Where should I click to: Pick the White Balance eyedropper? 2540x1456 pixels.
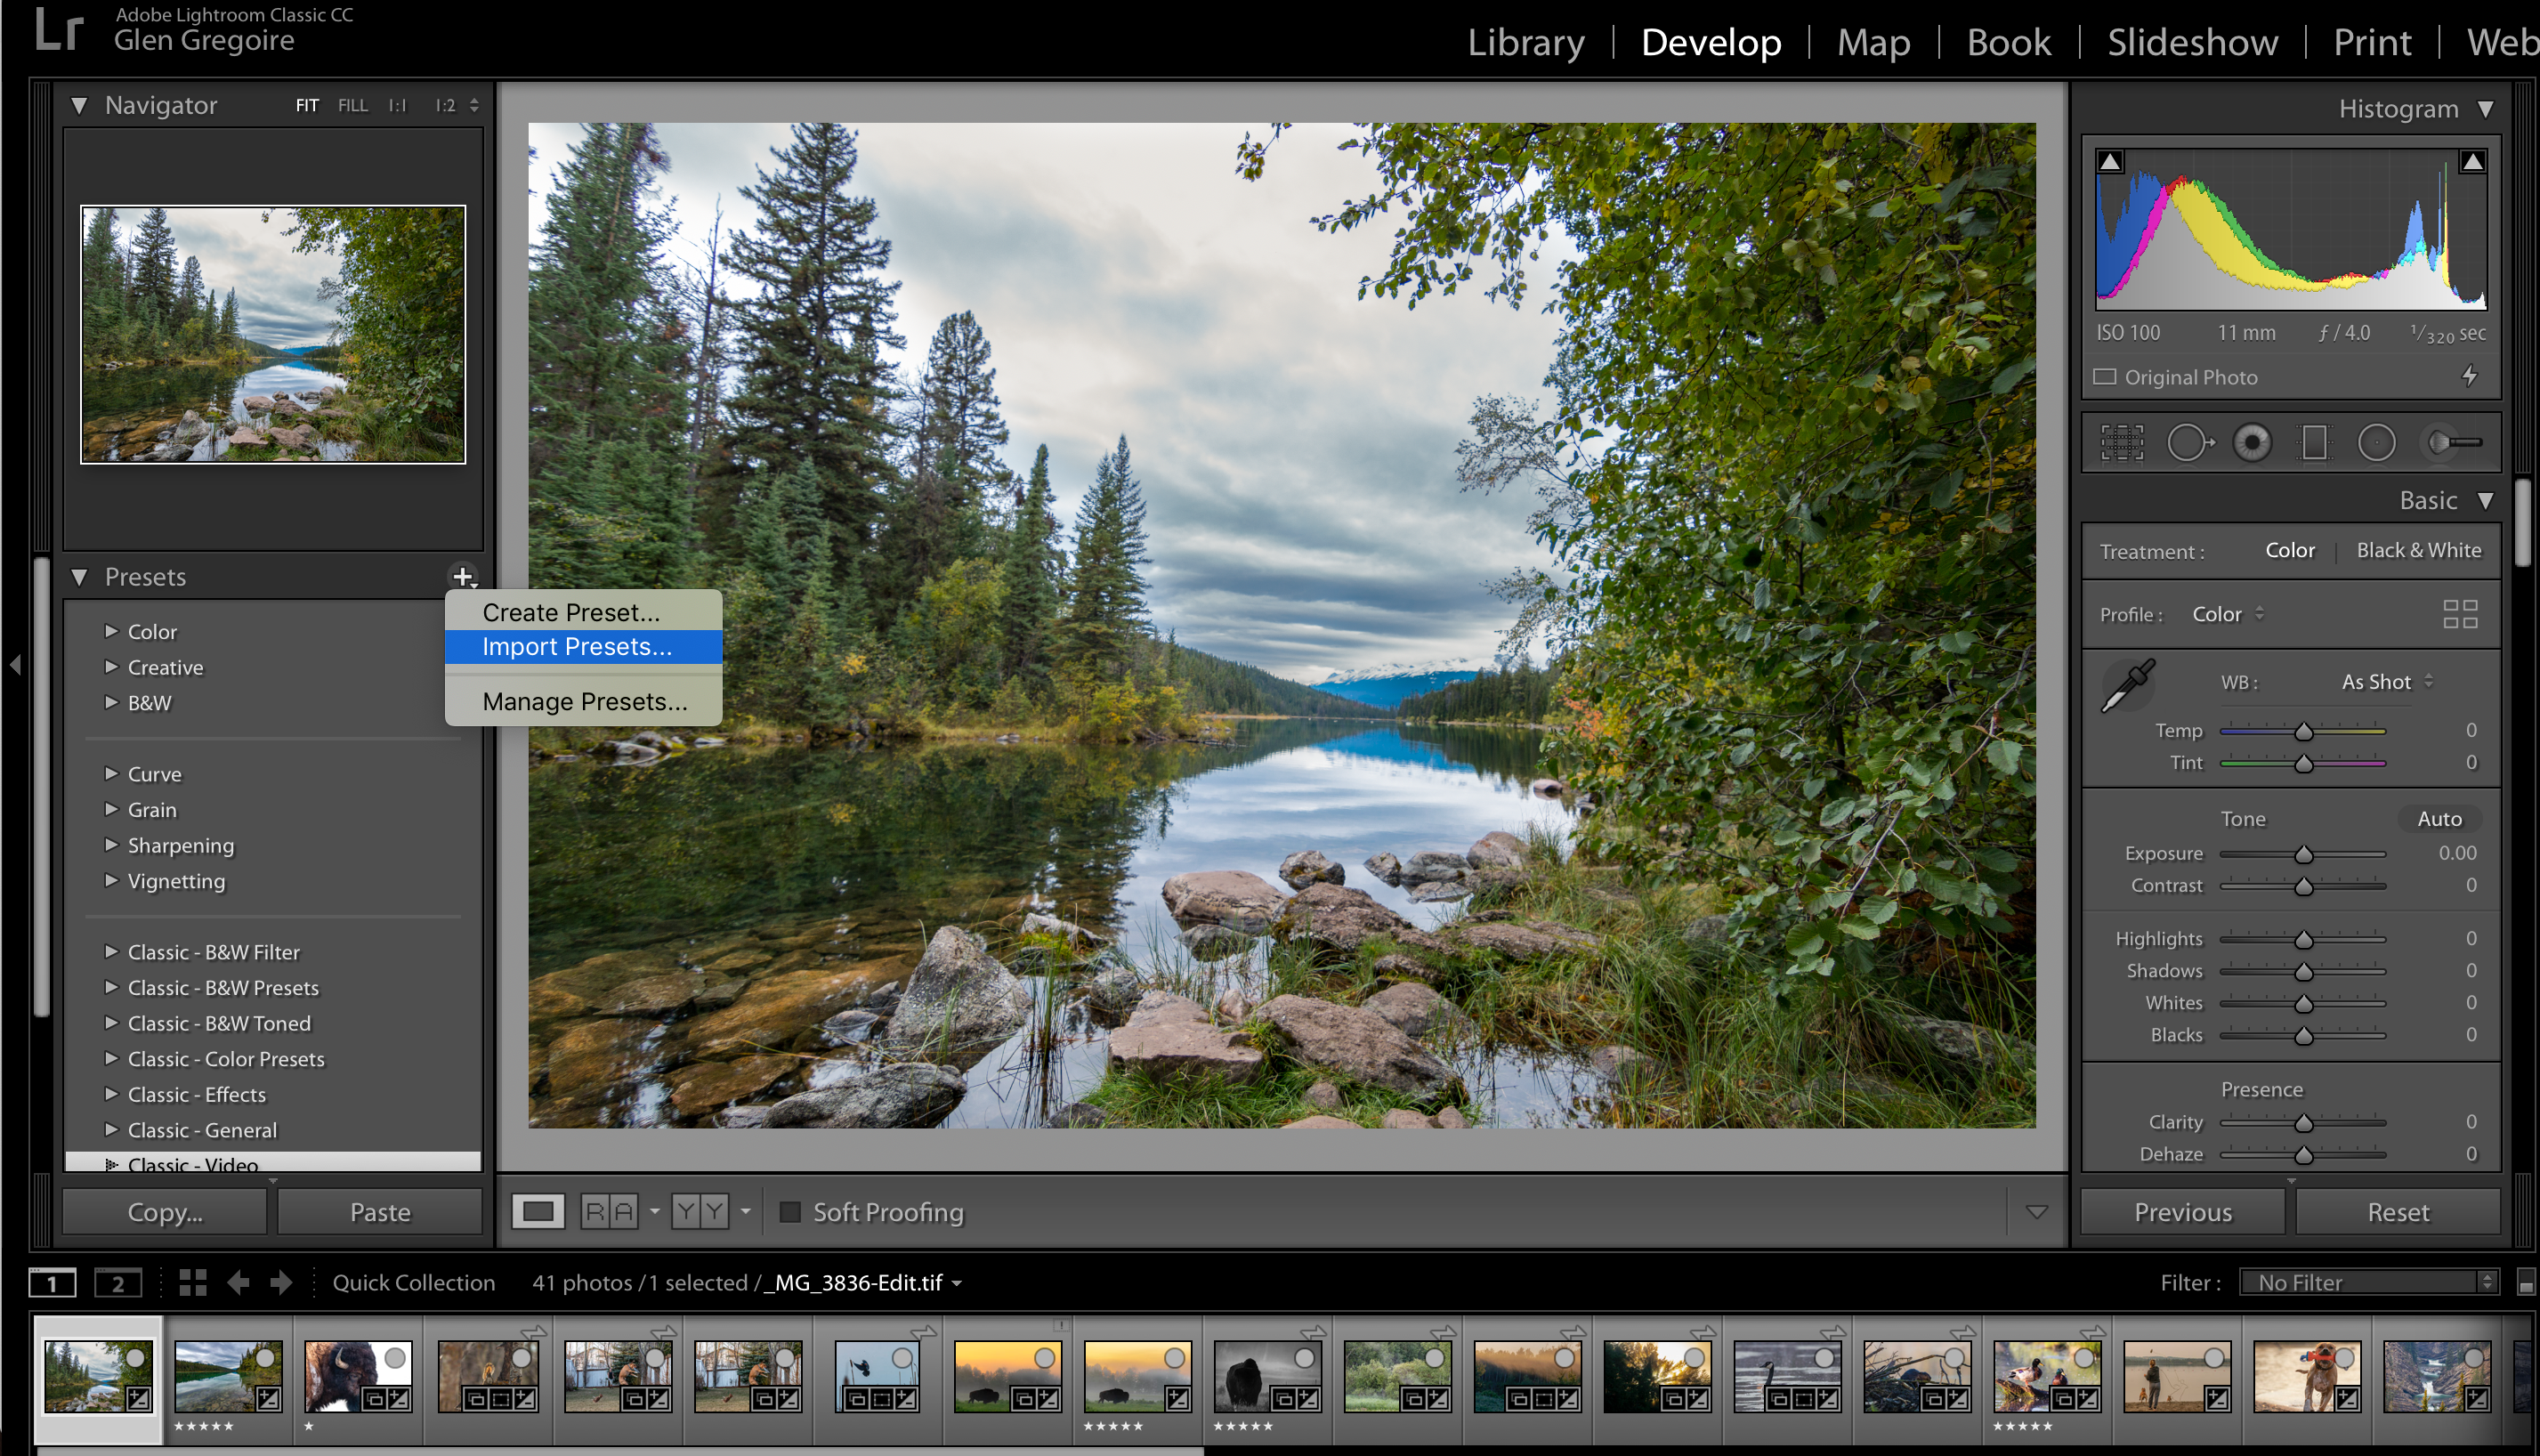point(2129,685)
